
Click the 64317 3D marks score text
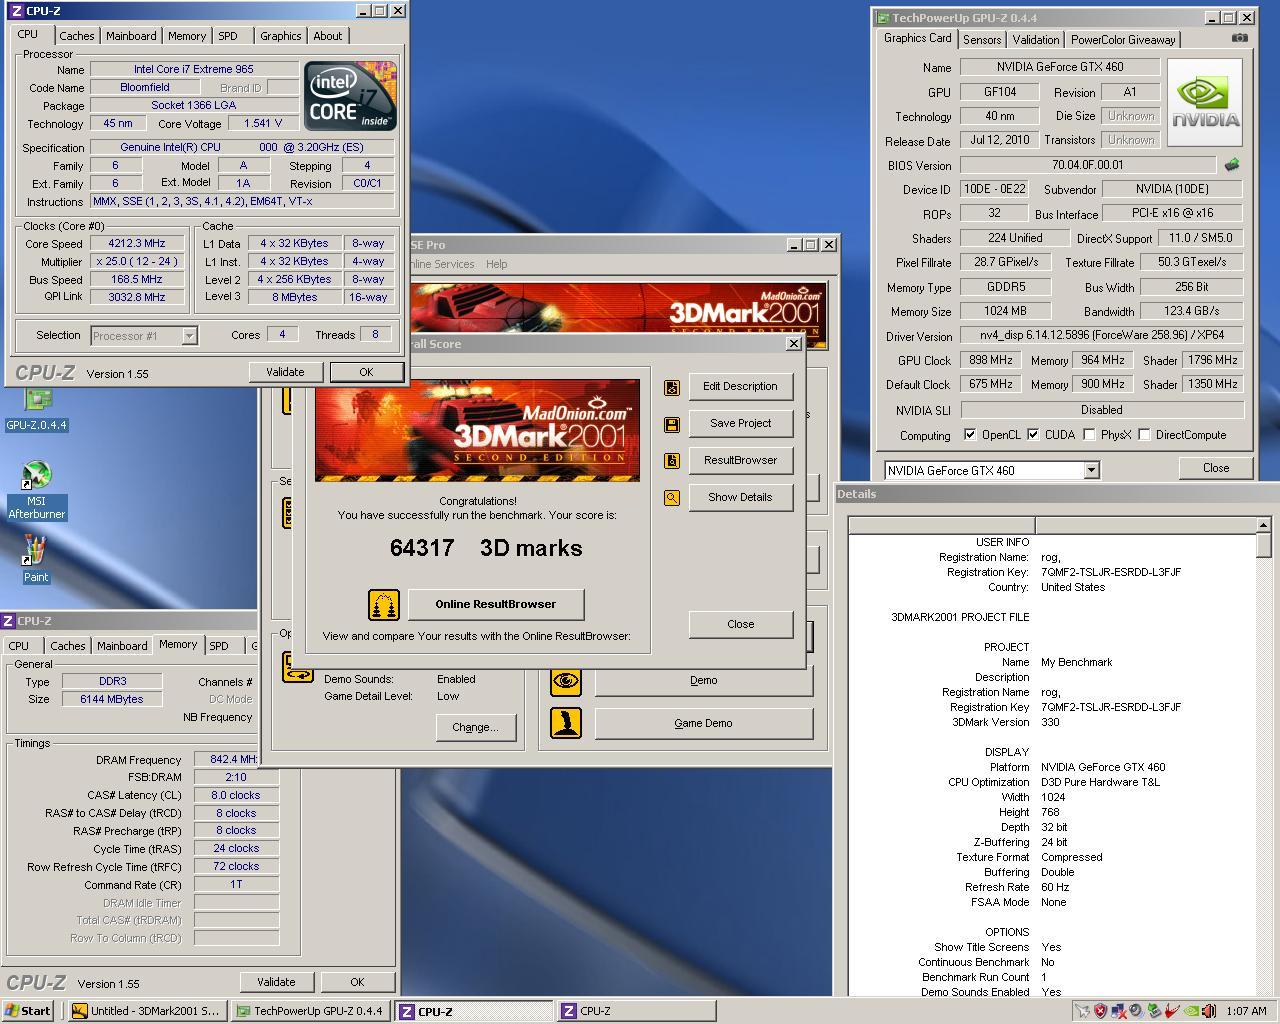[x=486, y=548]
